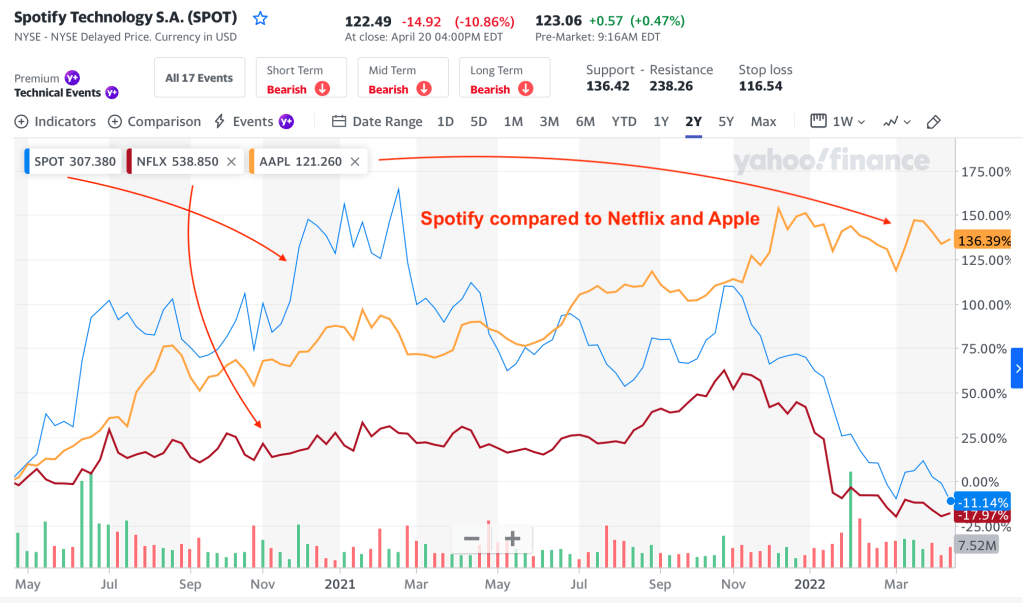The height and width of the screenshot is (603, 1023).
Task: Open the Indicators plus icon
Action: pyautogui.click(x=22, y=122)
